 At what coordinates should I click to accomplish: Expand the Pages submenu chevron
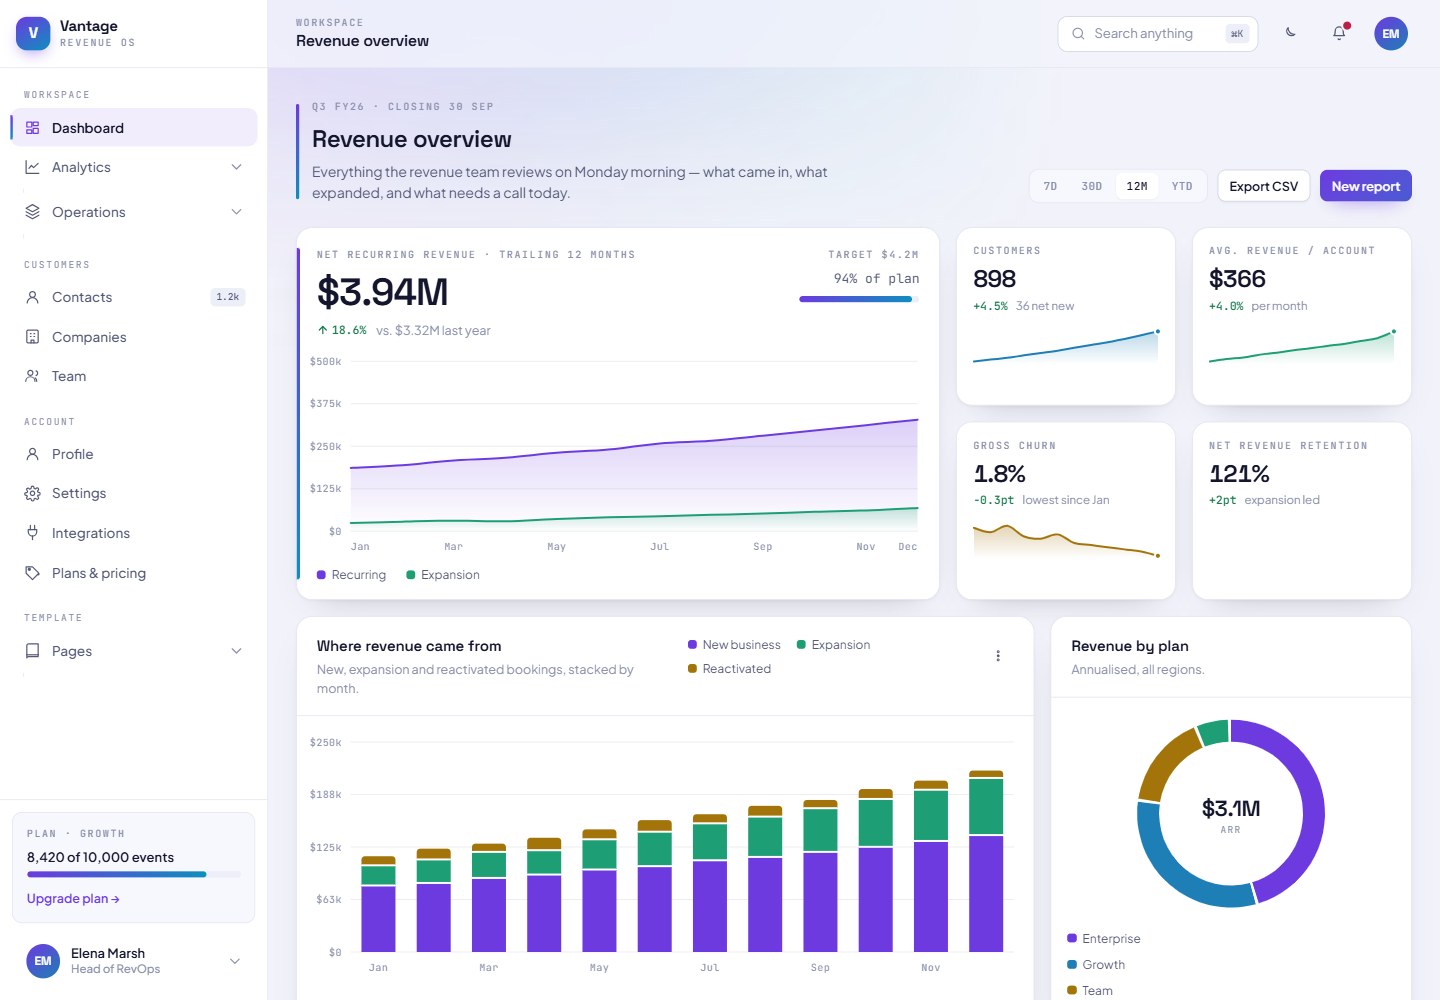coord(237,651)
